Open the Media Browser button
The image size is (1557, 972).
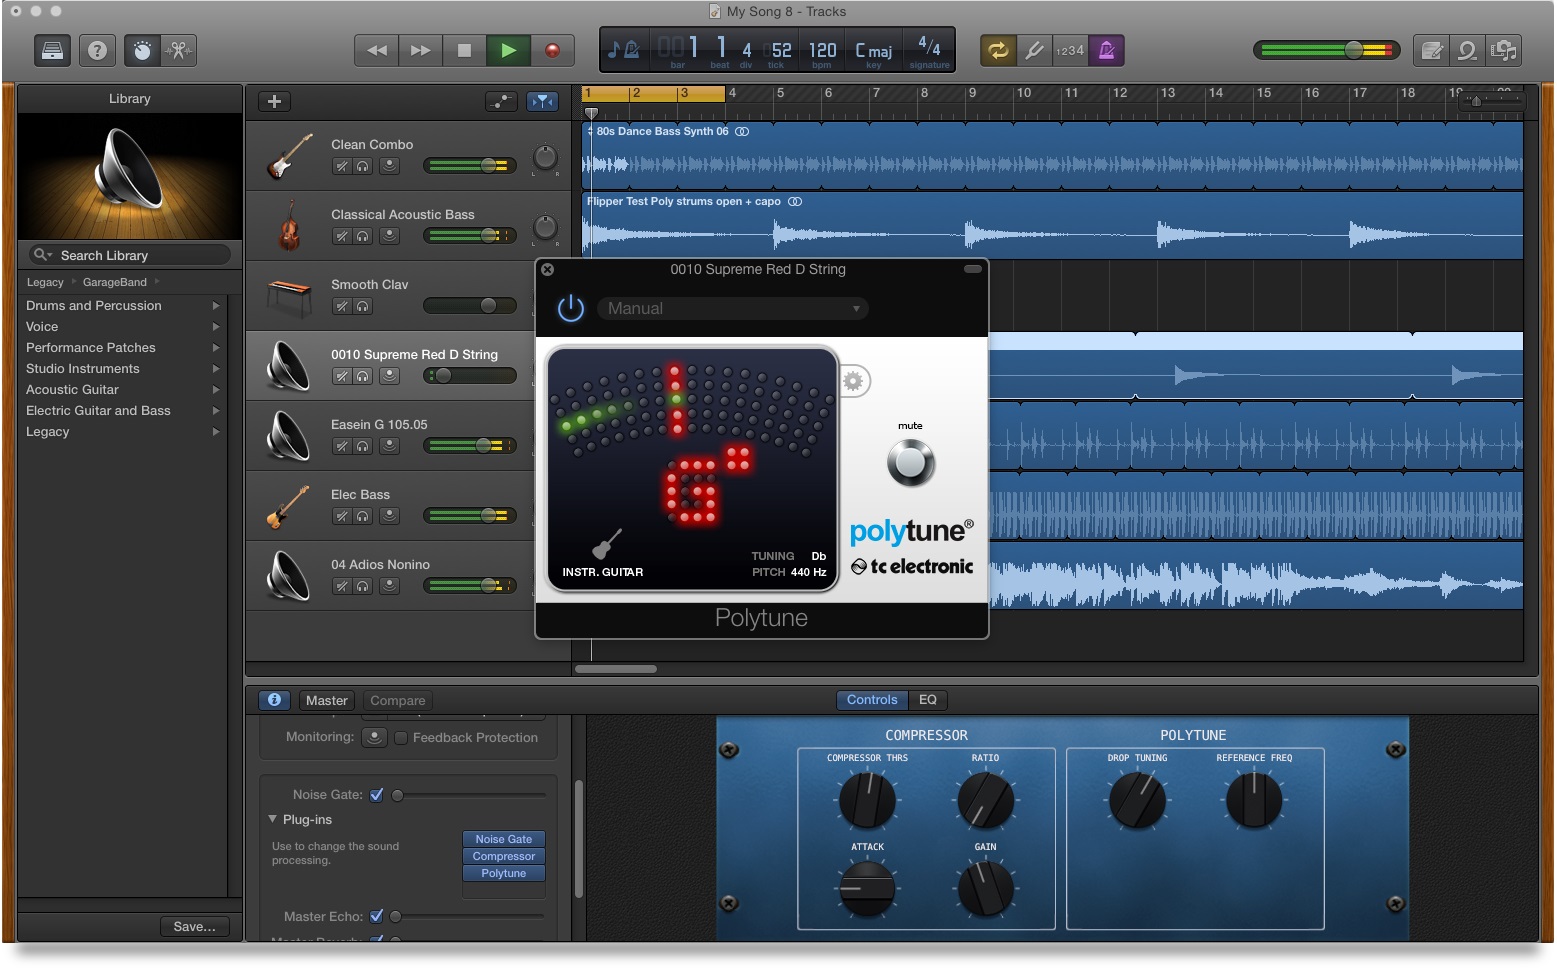(x=1504, y=51)
